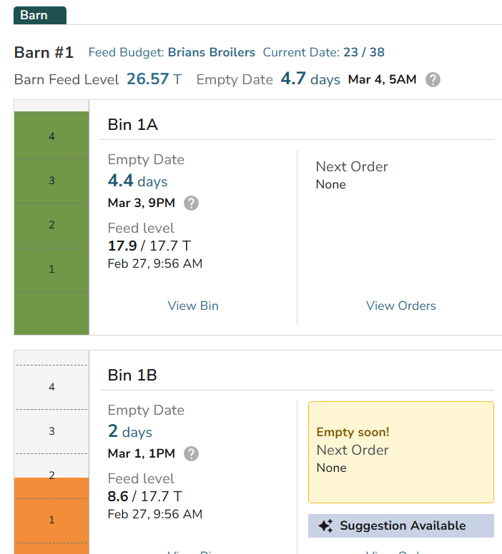
Task: Click Current Date 23 / 38 value
Action: click(x=364, y=52)
